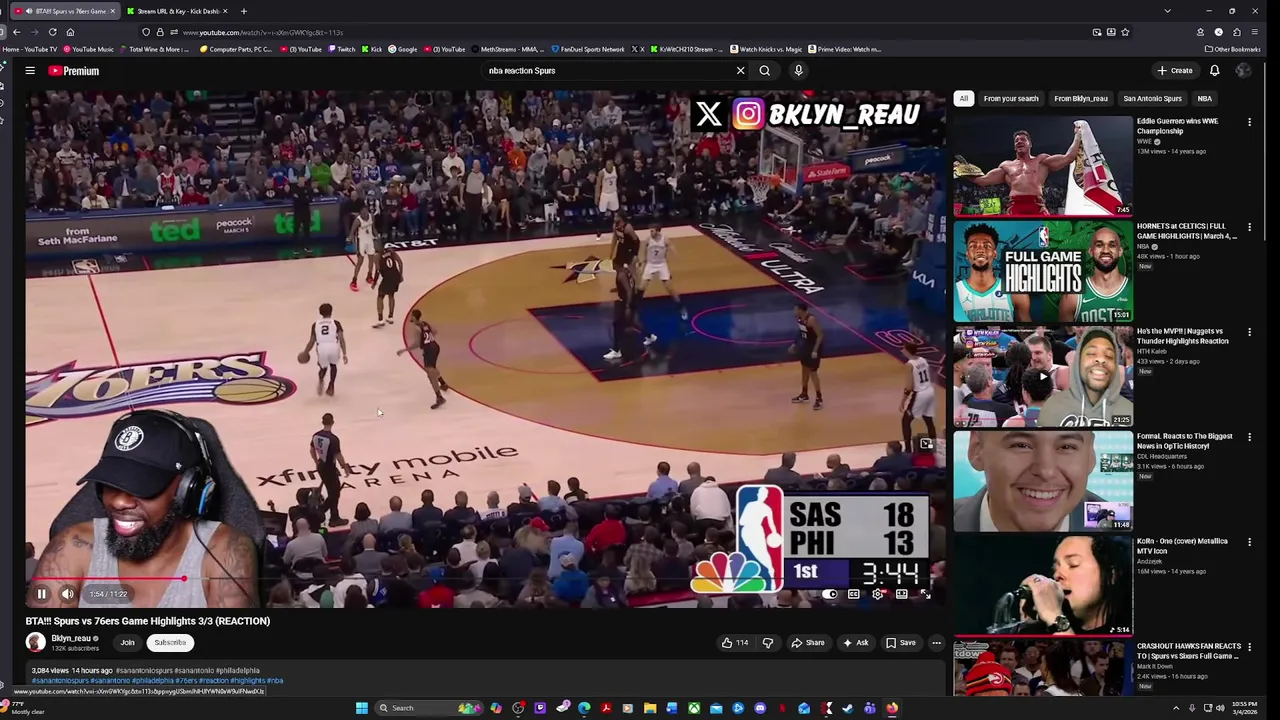Click the Ask button
The width and height of the screenshot is (1280, 720).
[855, 643]
